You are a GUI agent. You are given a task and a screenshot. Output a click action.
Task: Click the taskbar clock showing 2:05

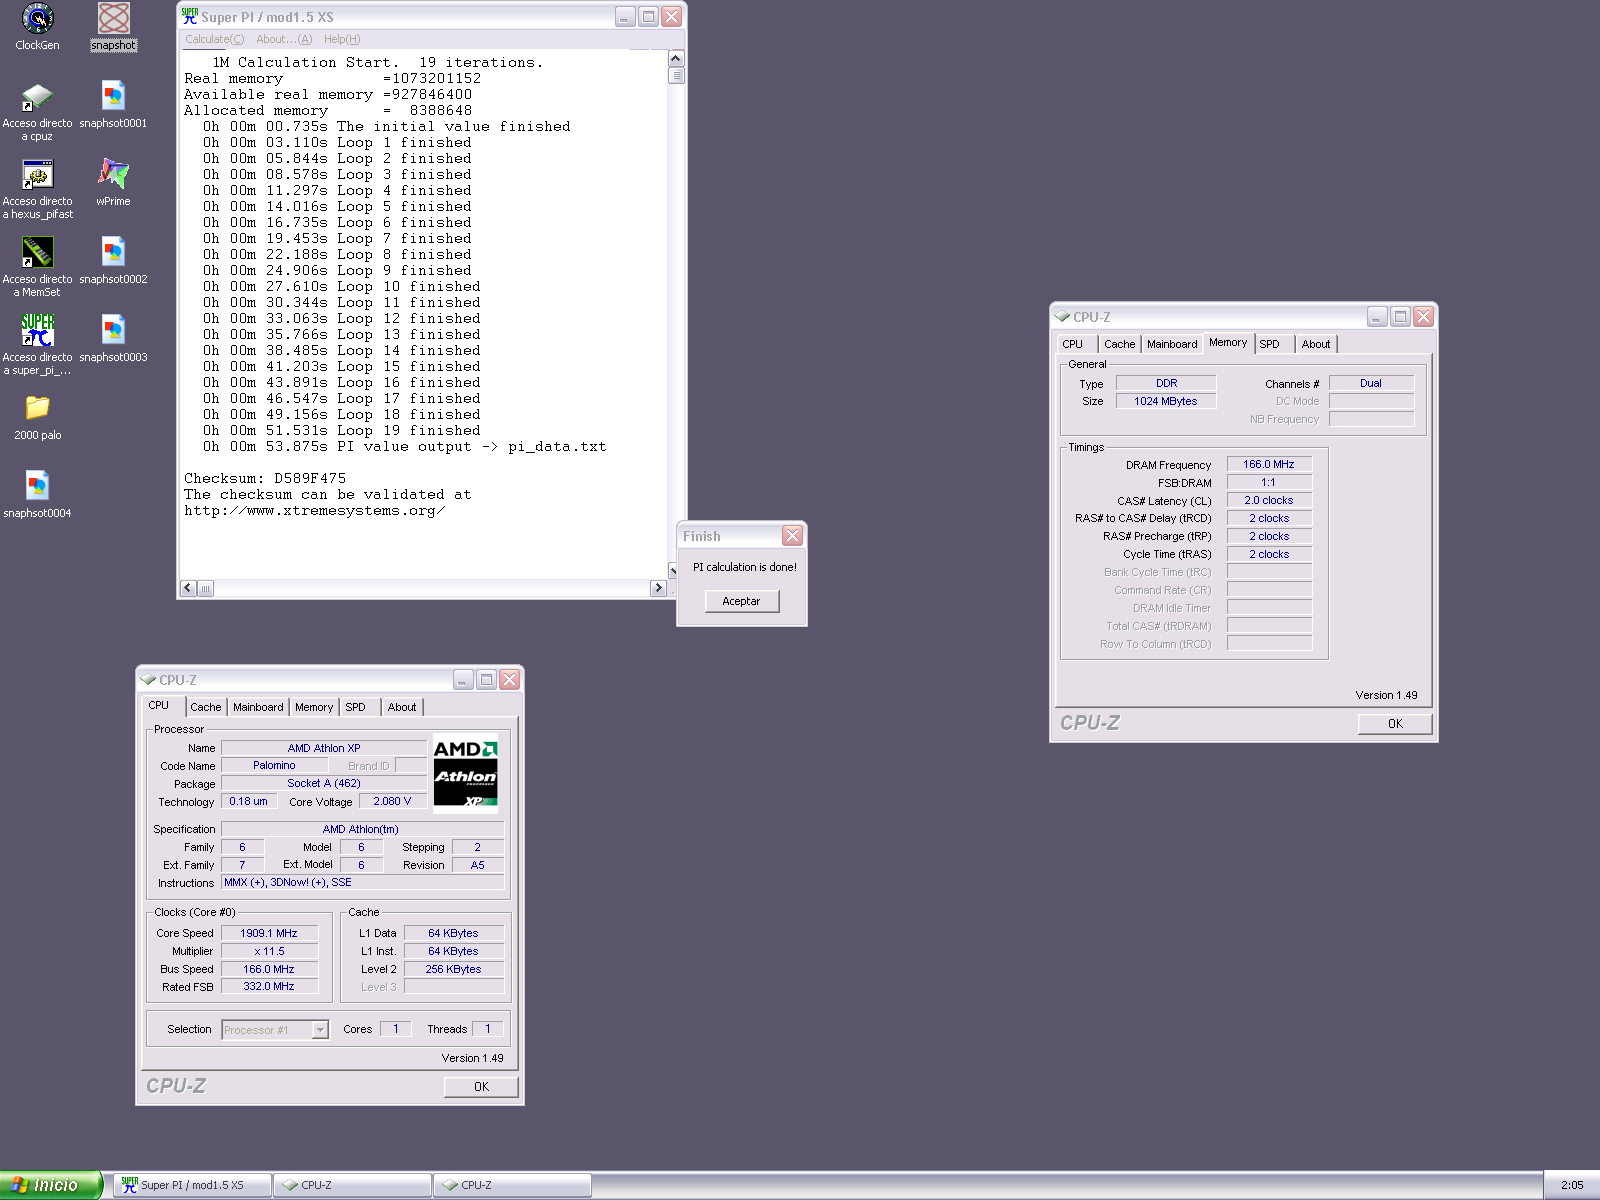click(1572, 1185)
